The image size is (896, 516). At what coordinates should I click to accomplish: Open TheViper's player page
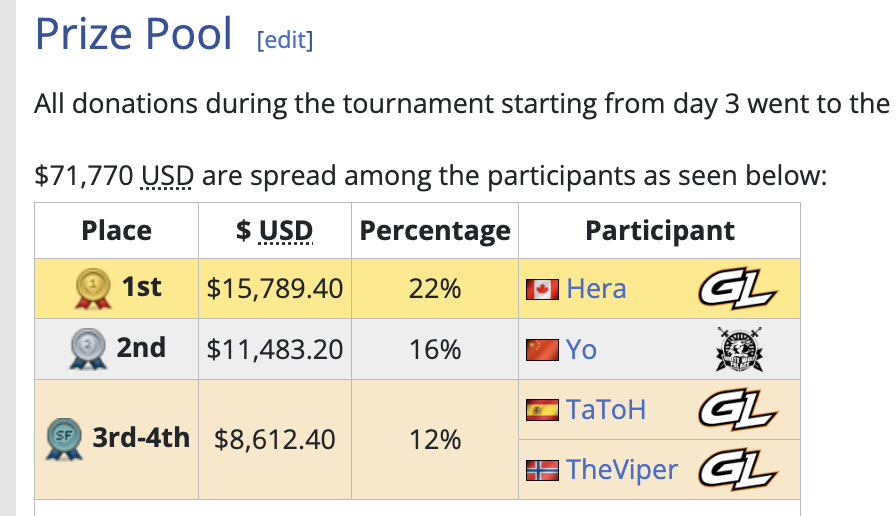[x=622, y=470]
